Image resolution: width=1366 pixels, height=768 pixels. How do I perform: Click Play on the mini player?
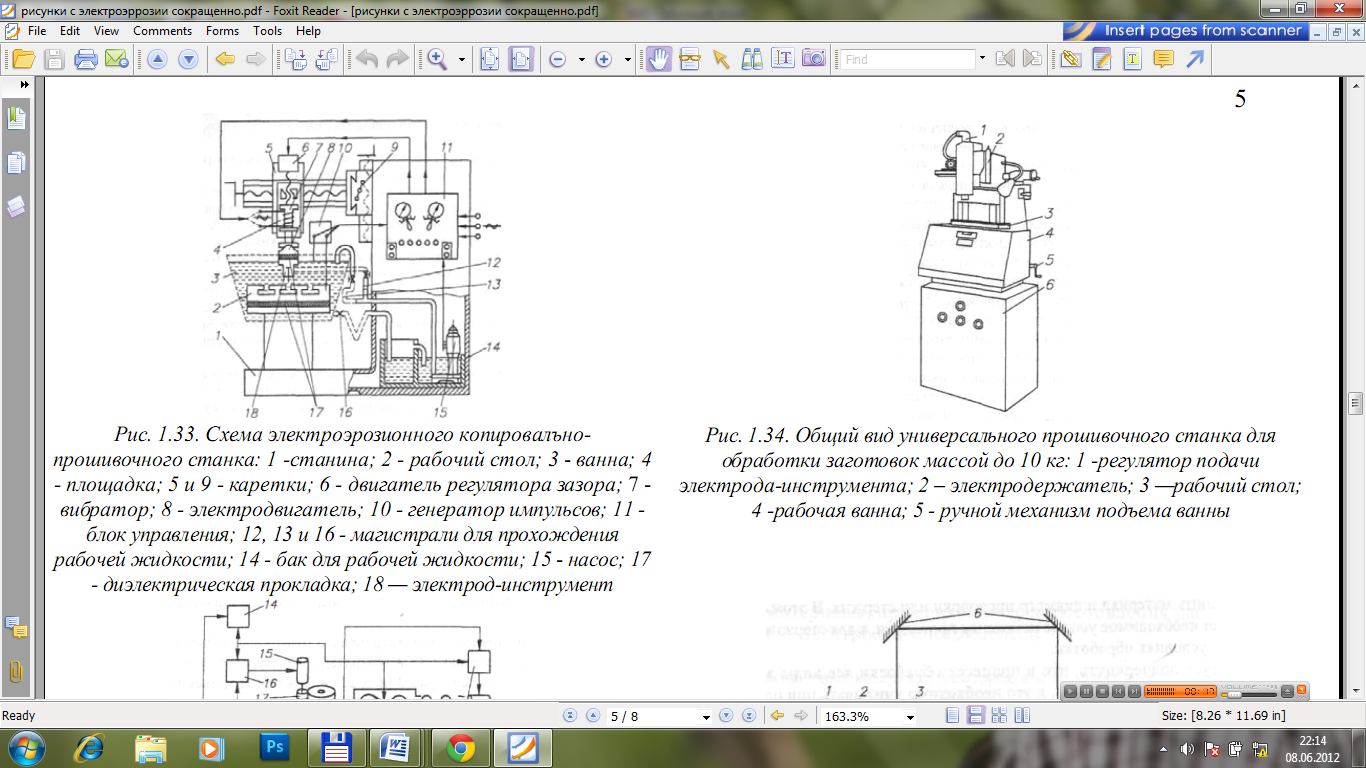pos(1071,690)
